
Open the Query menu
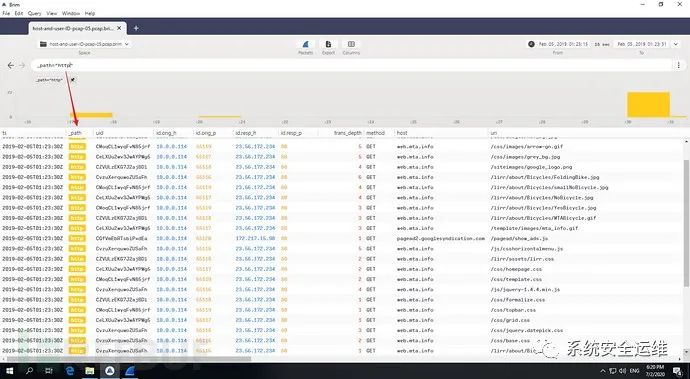coord(34,14)
